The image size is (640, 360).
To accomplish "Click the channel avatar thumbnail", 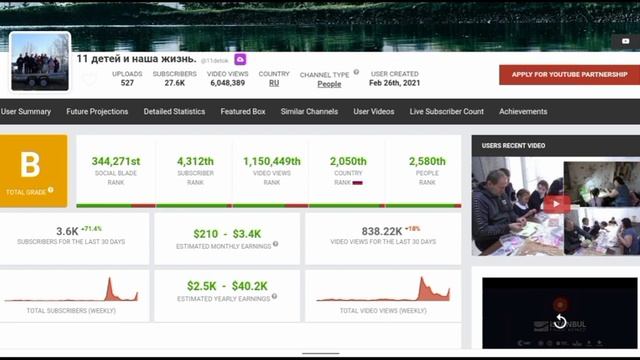I will [40, 62].
